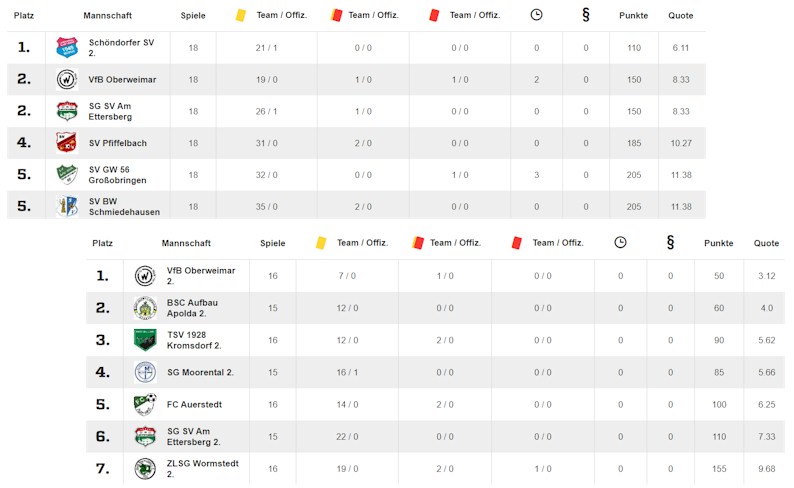Open the SV Pfiffelbach team name link
The height and width of the screenshot is (488, 794).
pyautogui.click(x=117, y=143)
